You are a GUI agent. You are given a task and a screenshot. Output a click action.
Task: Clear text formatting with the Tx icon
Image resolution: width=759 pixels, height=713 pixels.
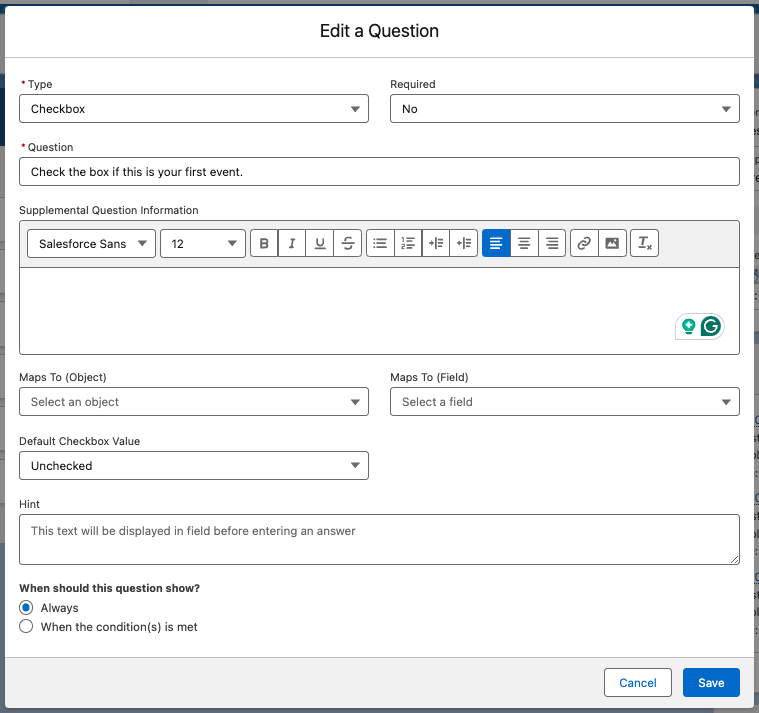coord(644,243)
